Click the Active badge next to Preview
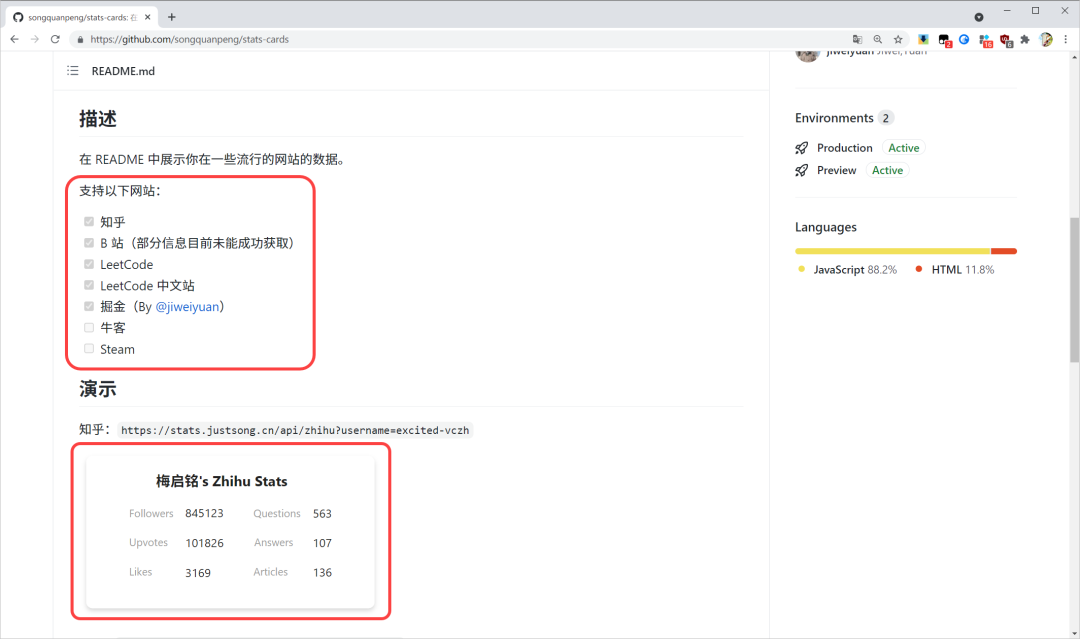1080x639 pixels. [x=887, y=170]
